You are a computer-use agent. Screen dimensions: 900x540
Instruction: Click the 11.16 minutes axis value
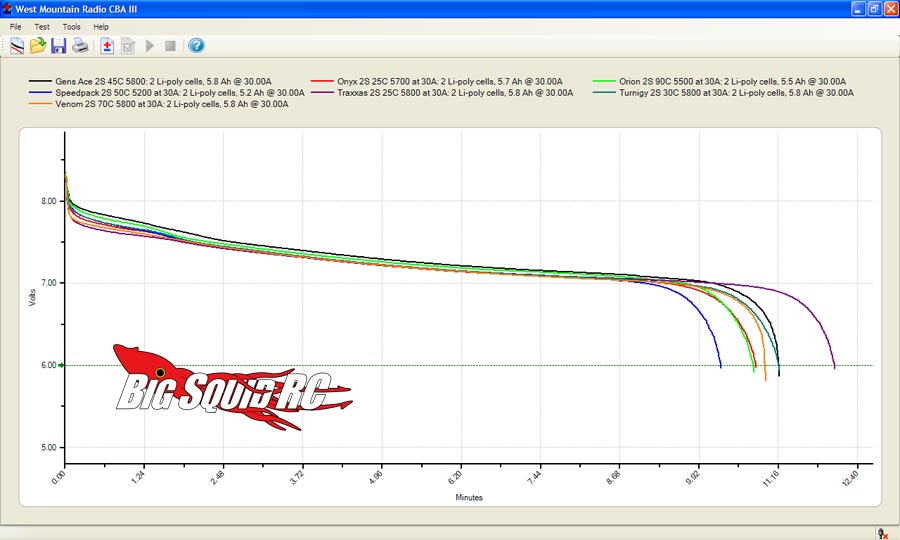coord(771,477)
